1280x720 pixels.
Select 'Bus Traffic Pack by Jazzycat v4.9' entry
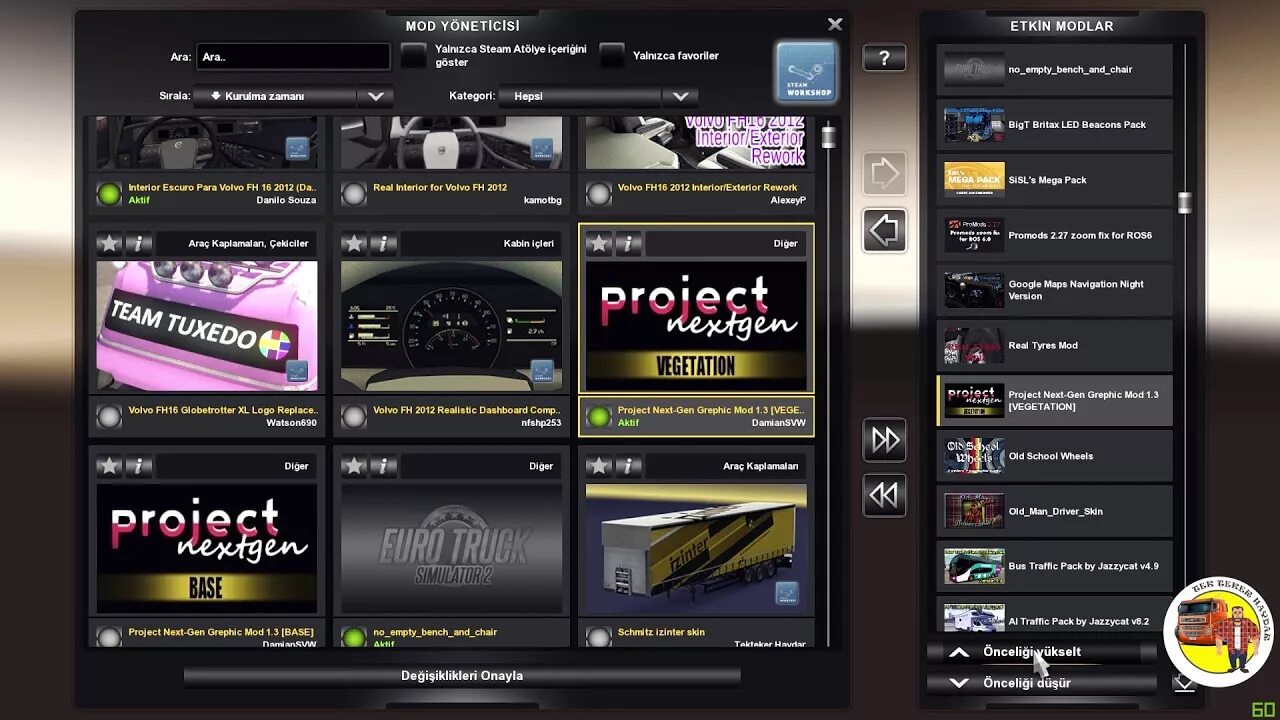click(1055, 566)
